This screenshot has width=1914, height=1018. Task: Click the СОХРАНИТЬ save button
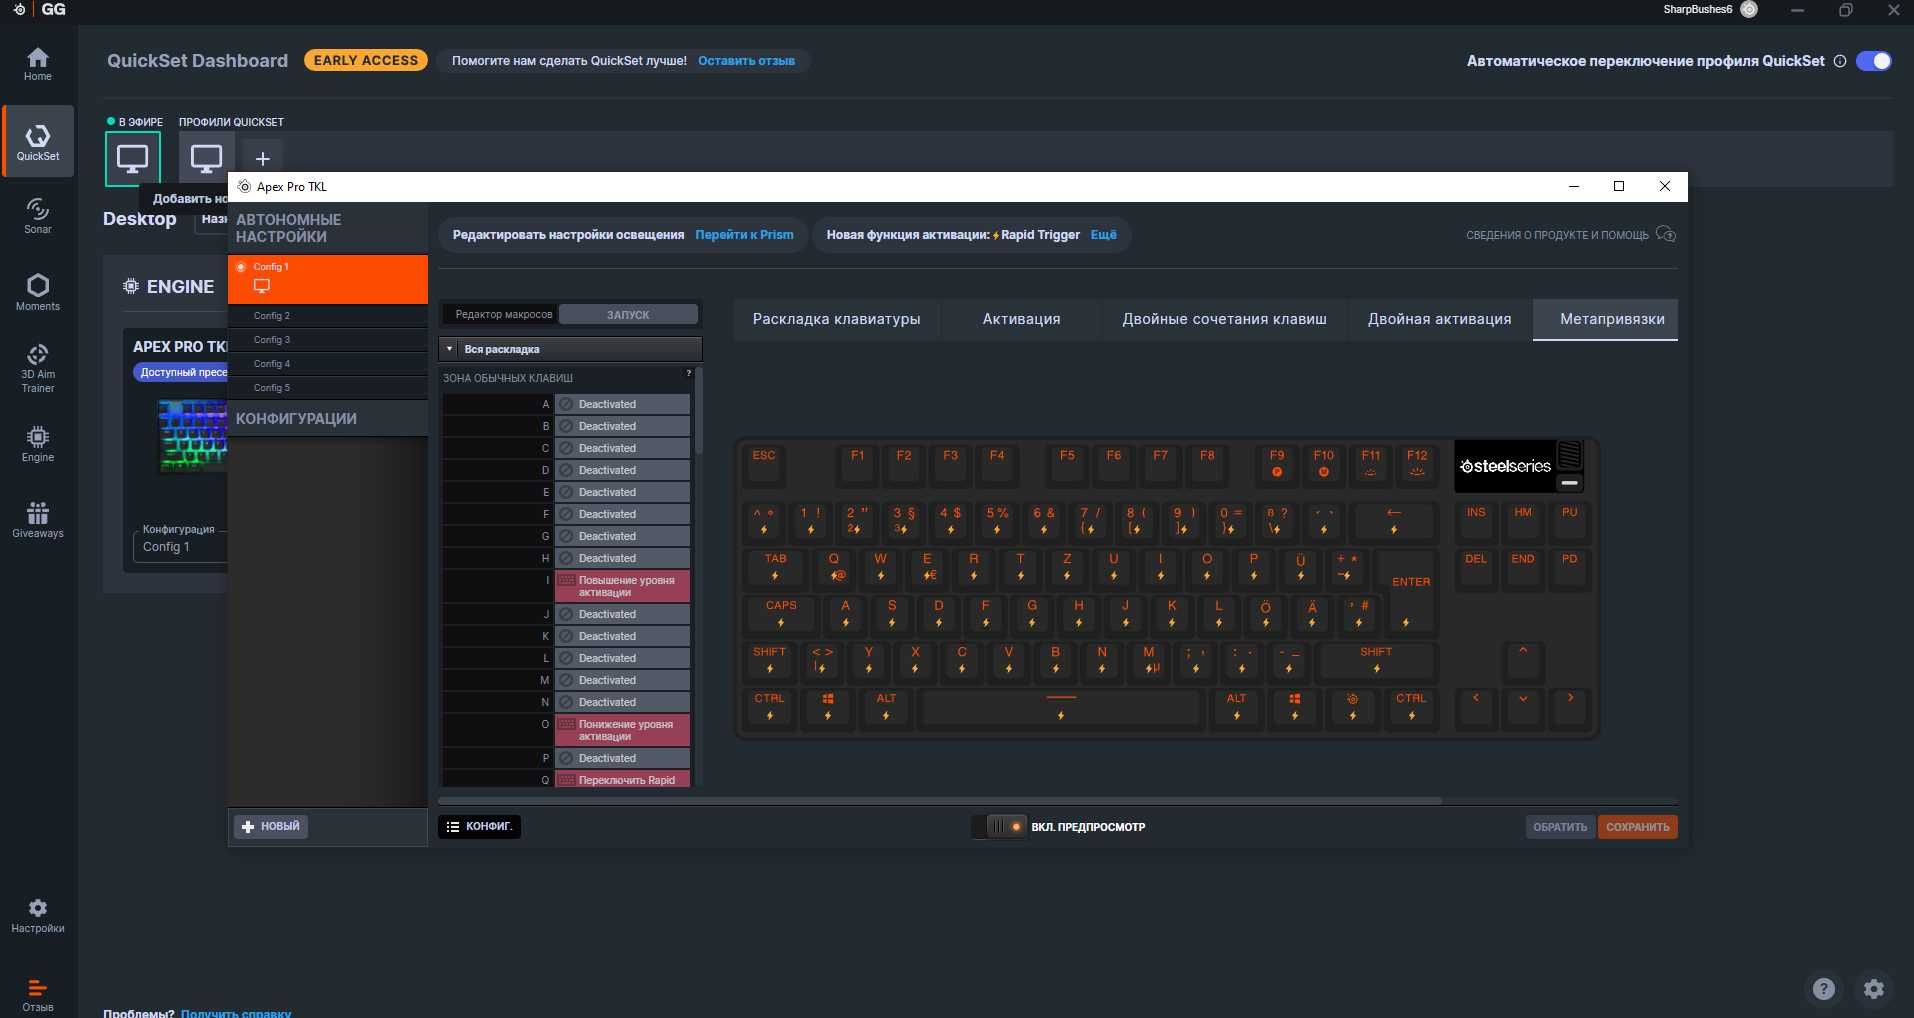click(1637, 827)
